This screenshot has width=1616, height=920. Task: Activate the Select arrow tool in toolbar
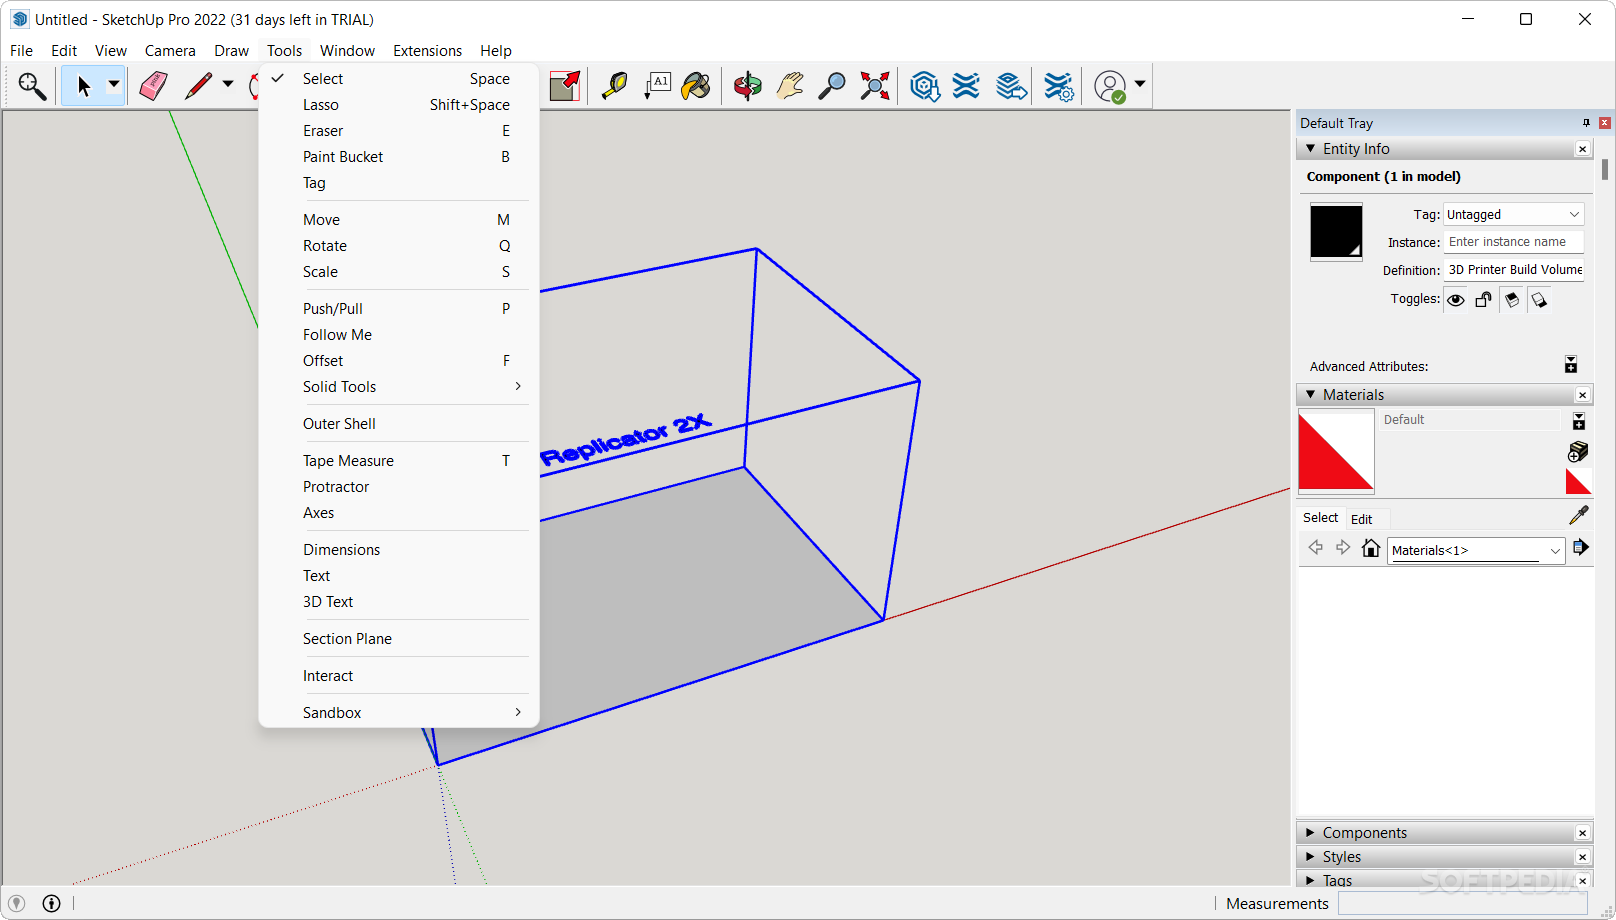(x=84, y=87)
